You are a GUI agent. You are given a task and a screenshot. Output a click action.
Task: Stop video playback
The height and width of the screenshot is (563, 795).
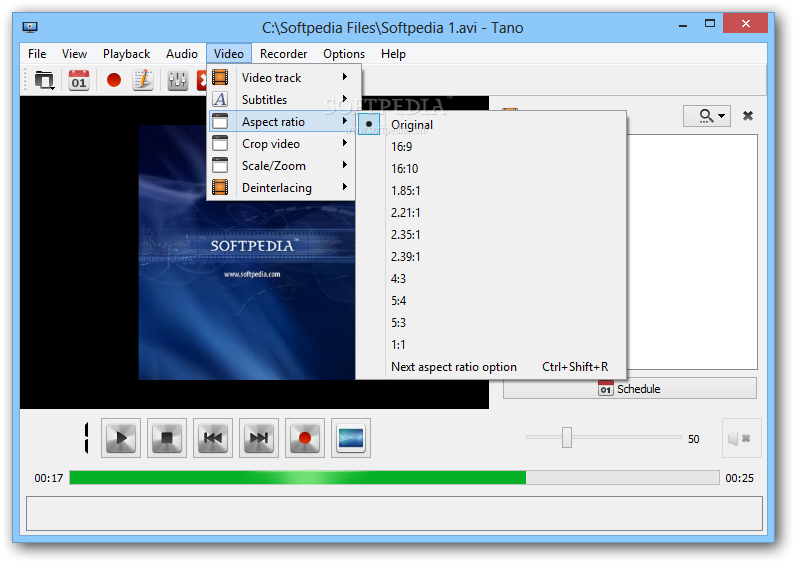pos(167,438)
